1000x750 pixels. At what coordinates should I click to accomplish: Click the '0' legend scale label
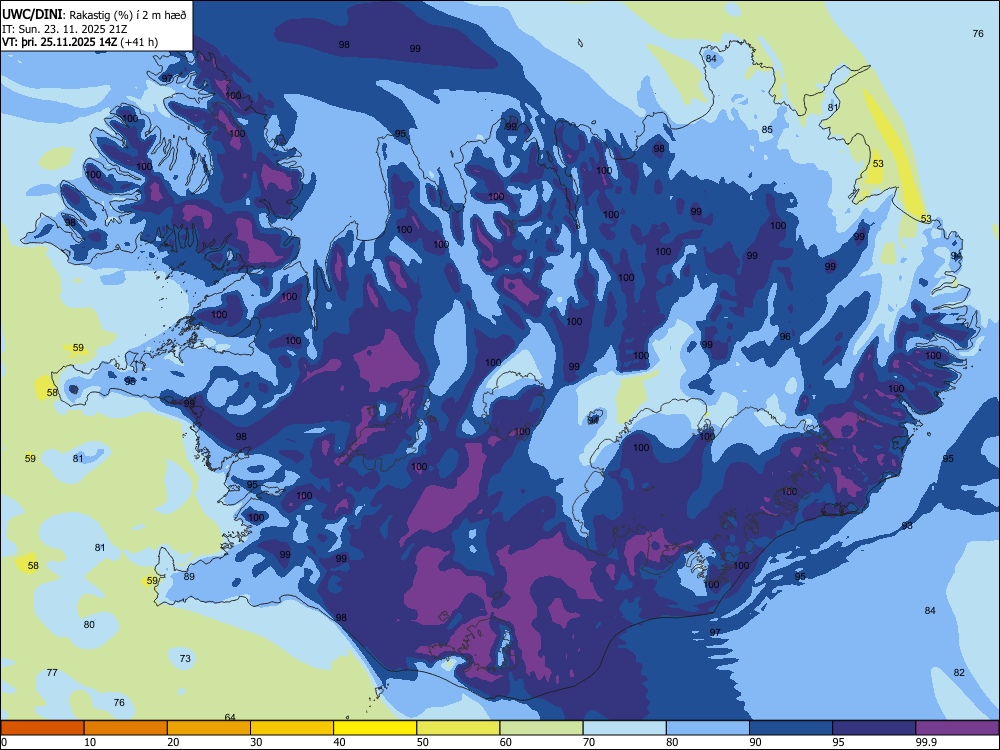[x=4, y=742]
